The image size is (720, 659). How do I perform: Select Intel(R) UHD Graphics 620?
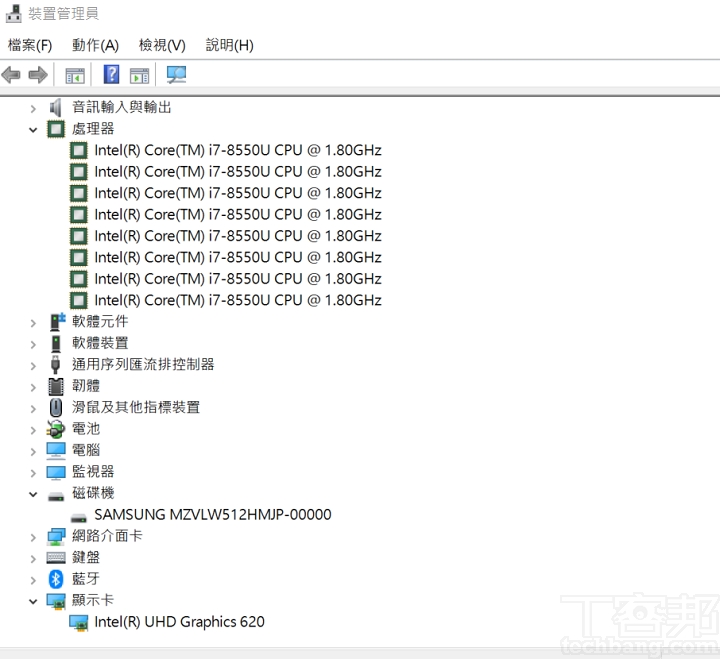pyautogui.click(x=179, y=622)
